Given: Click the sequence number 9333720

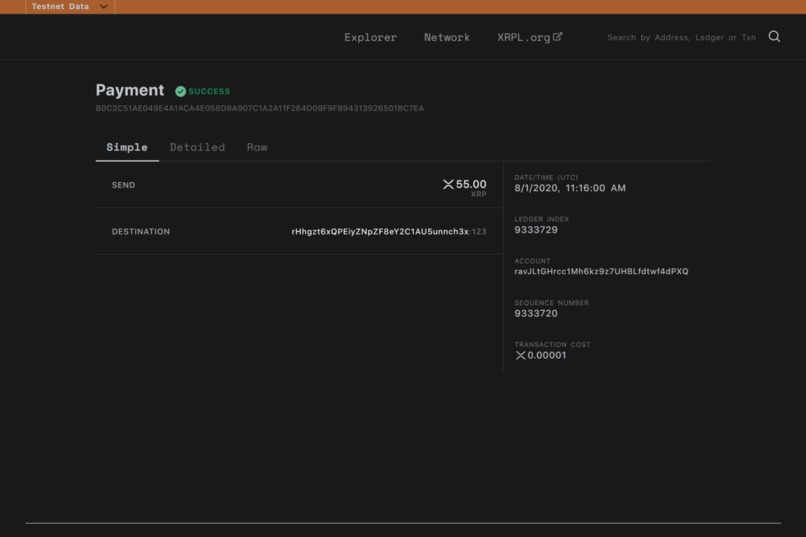Looking at the screenshot, I should pos(536,313).
